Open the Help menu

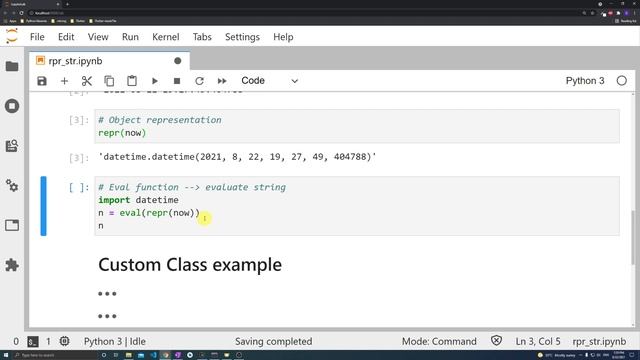[283, 37]
